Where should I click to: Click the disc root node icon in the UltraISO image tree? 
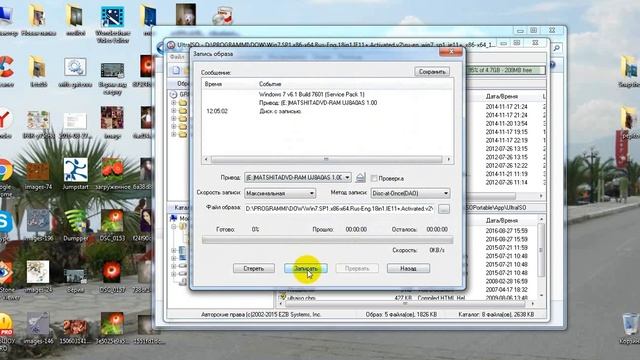[173, 94]
